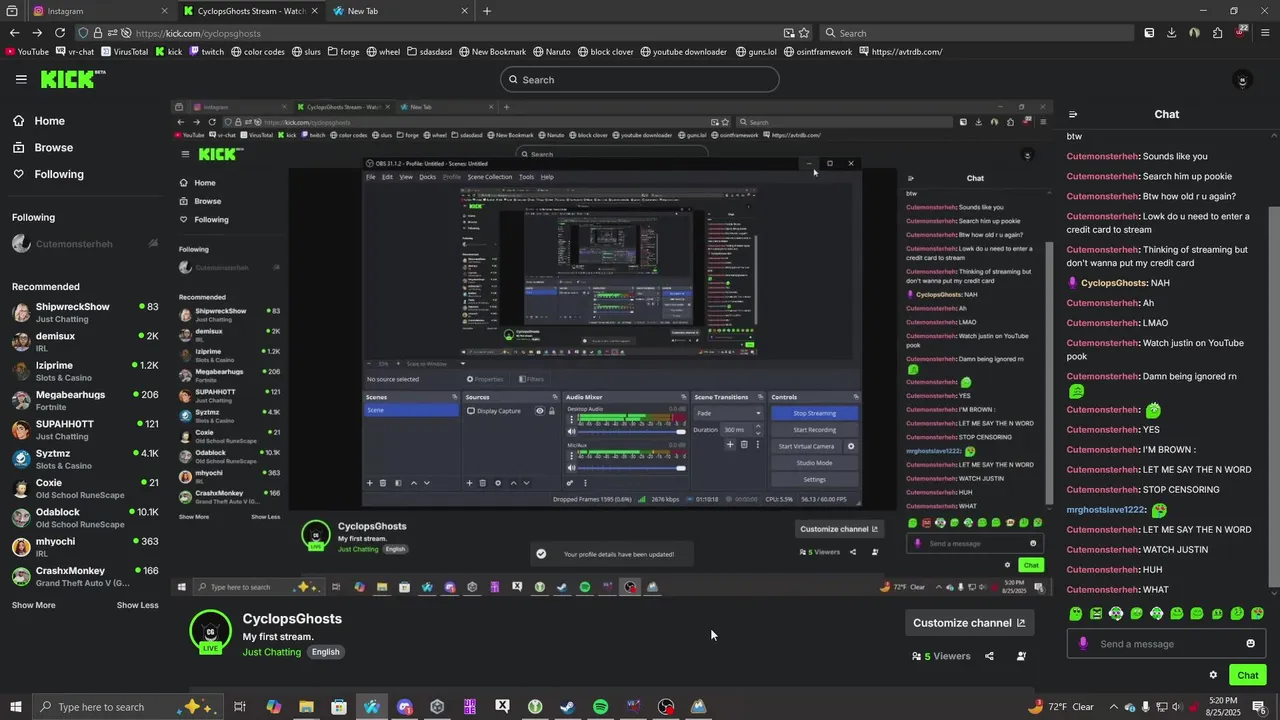Open Firefox extensions puzzle icon
Viewport: 1280px width, 720px height.
pyautogui.click(x=1217, y=33)
